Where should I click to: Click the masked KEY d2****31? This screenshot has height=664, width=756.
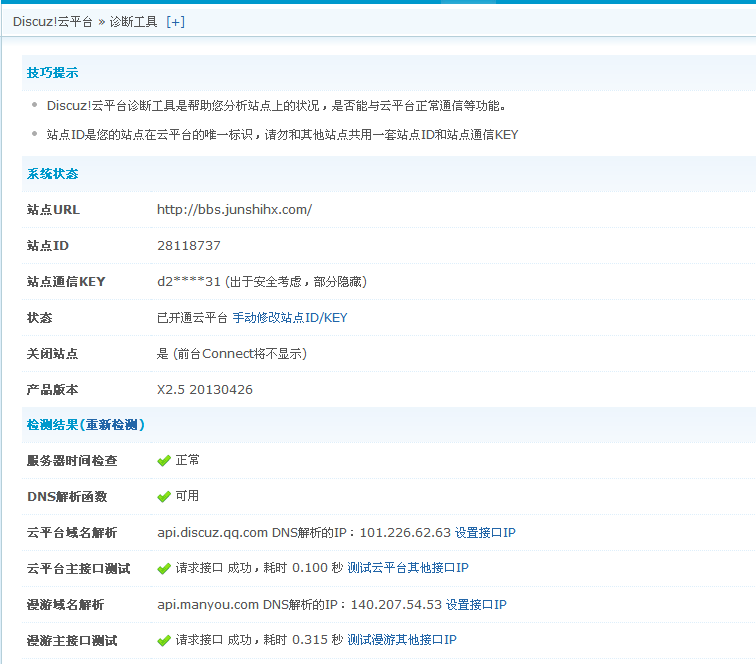click(x=188, y=282)
